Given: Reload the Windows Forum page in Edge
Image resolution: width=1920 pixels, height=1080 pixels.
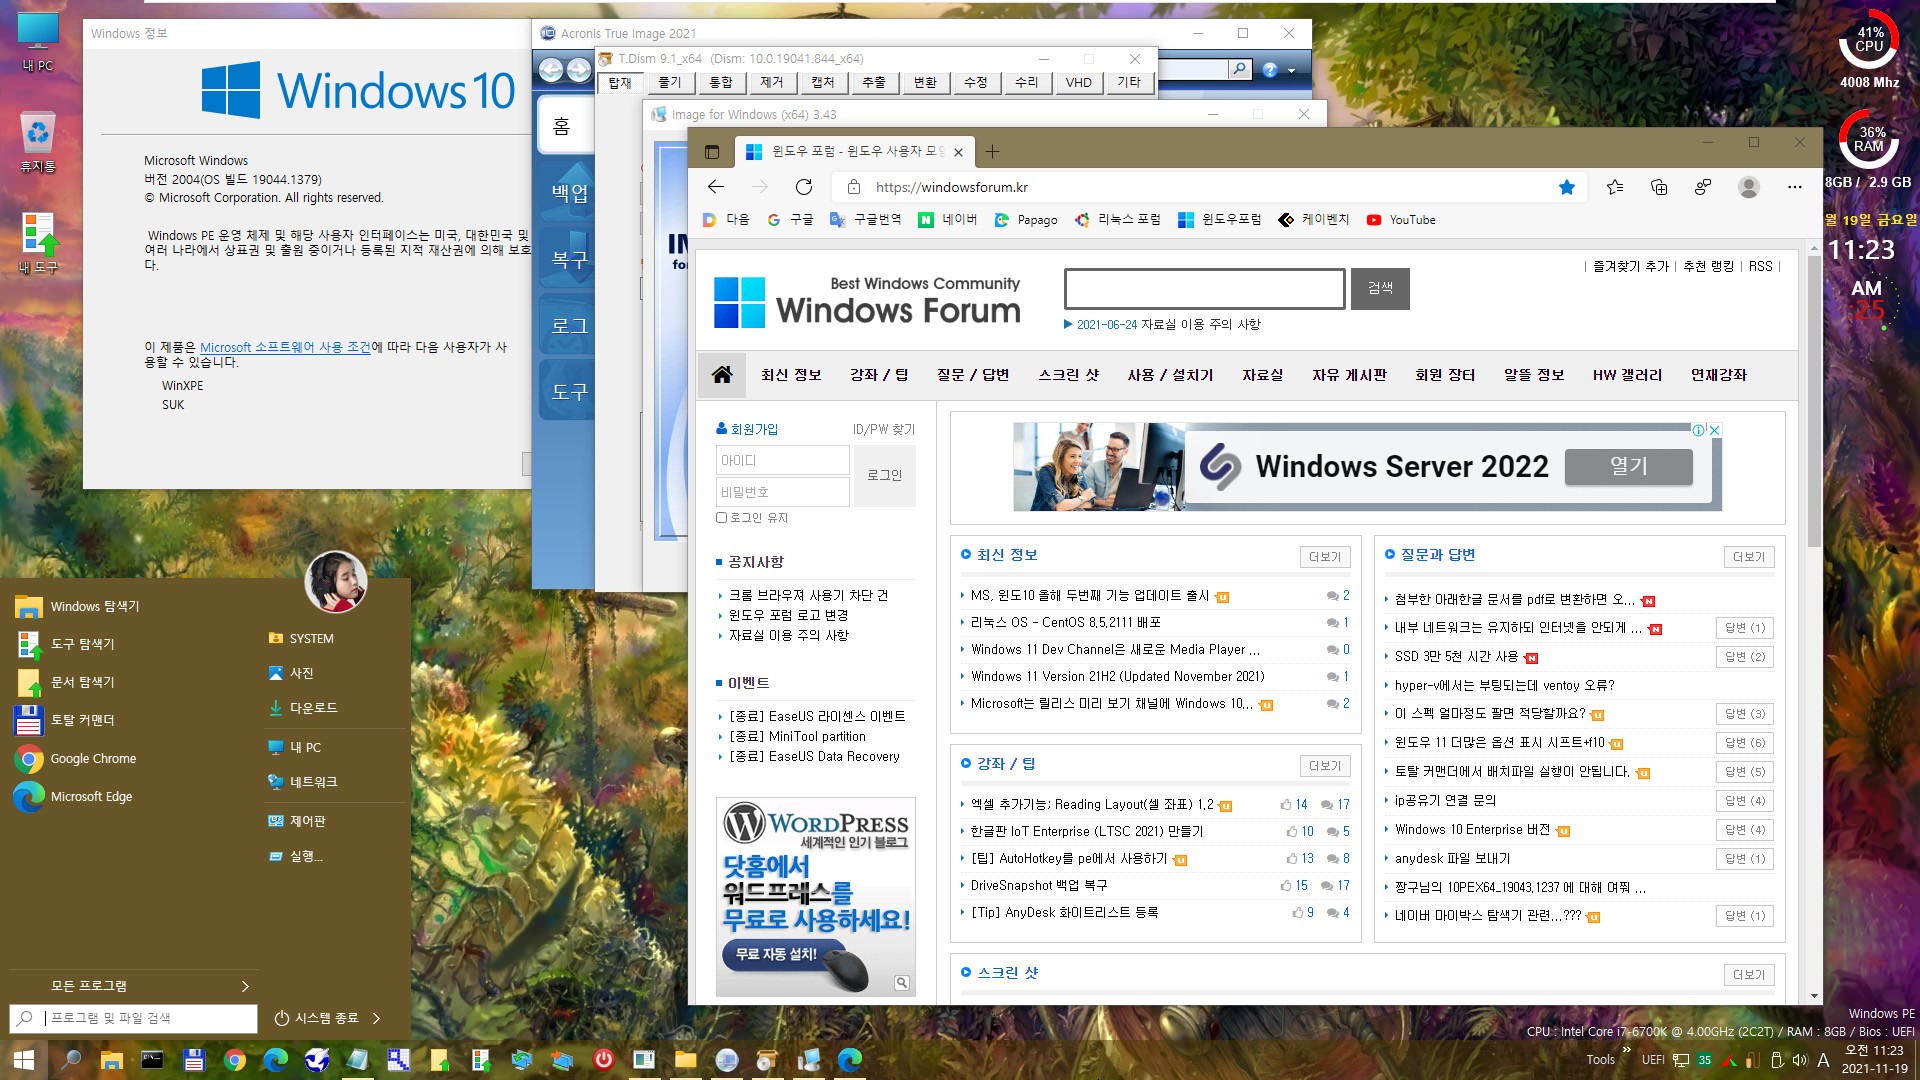Looking at the screenshot, I should click(804, 187).
